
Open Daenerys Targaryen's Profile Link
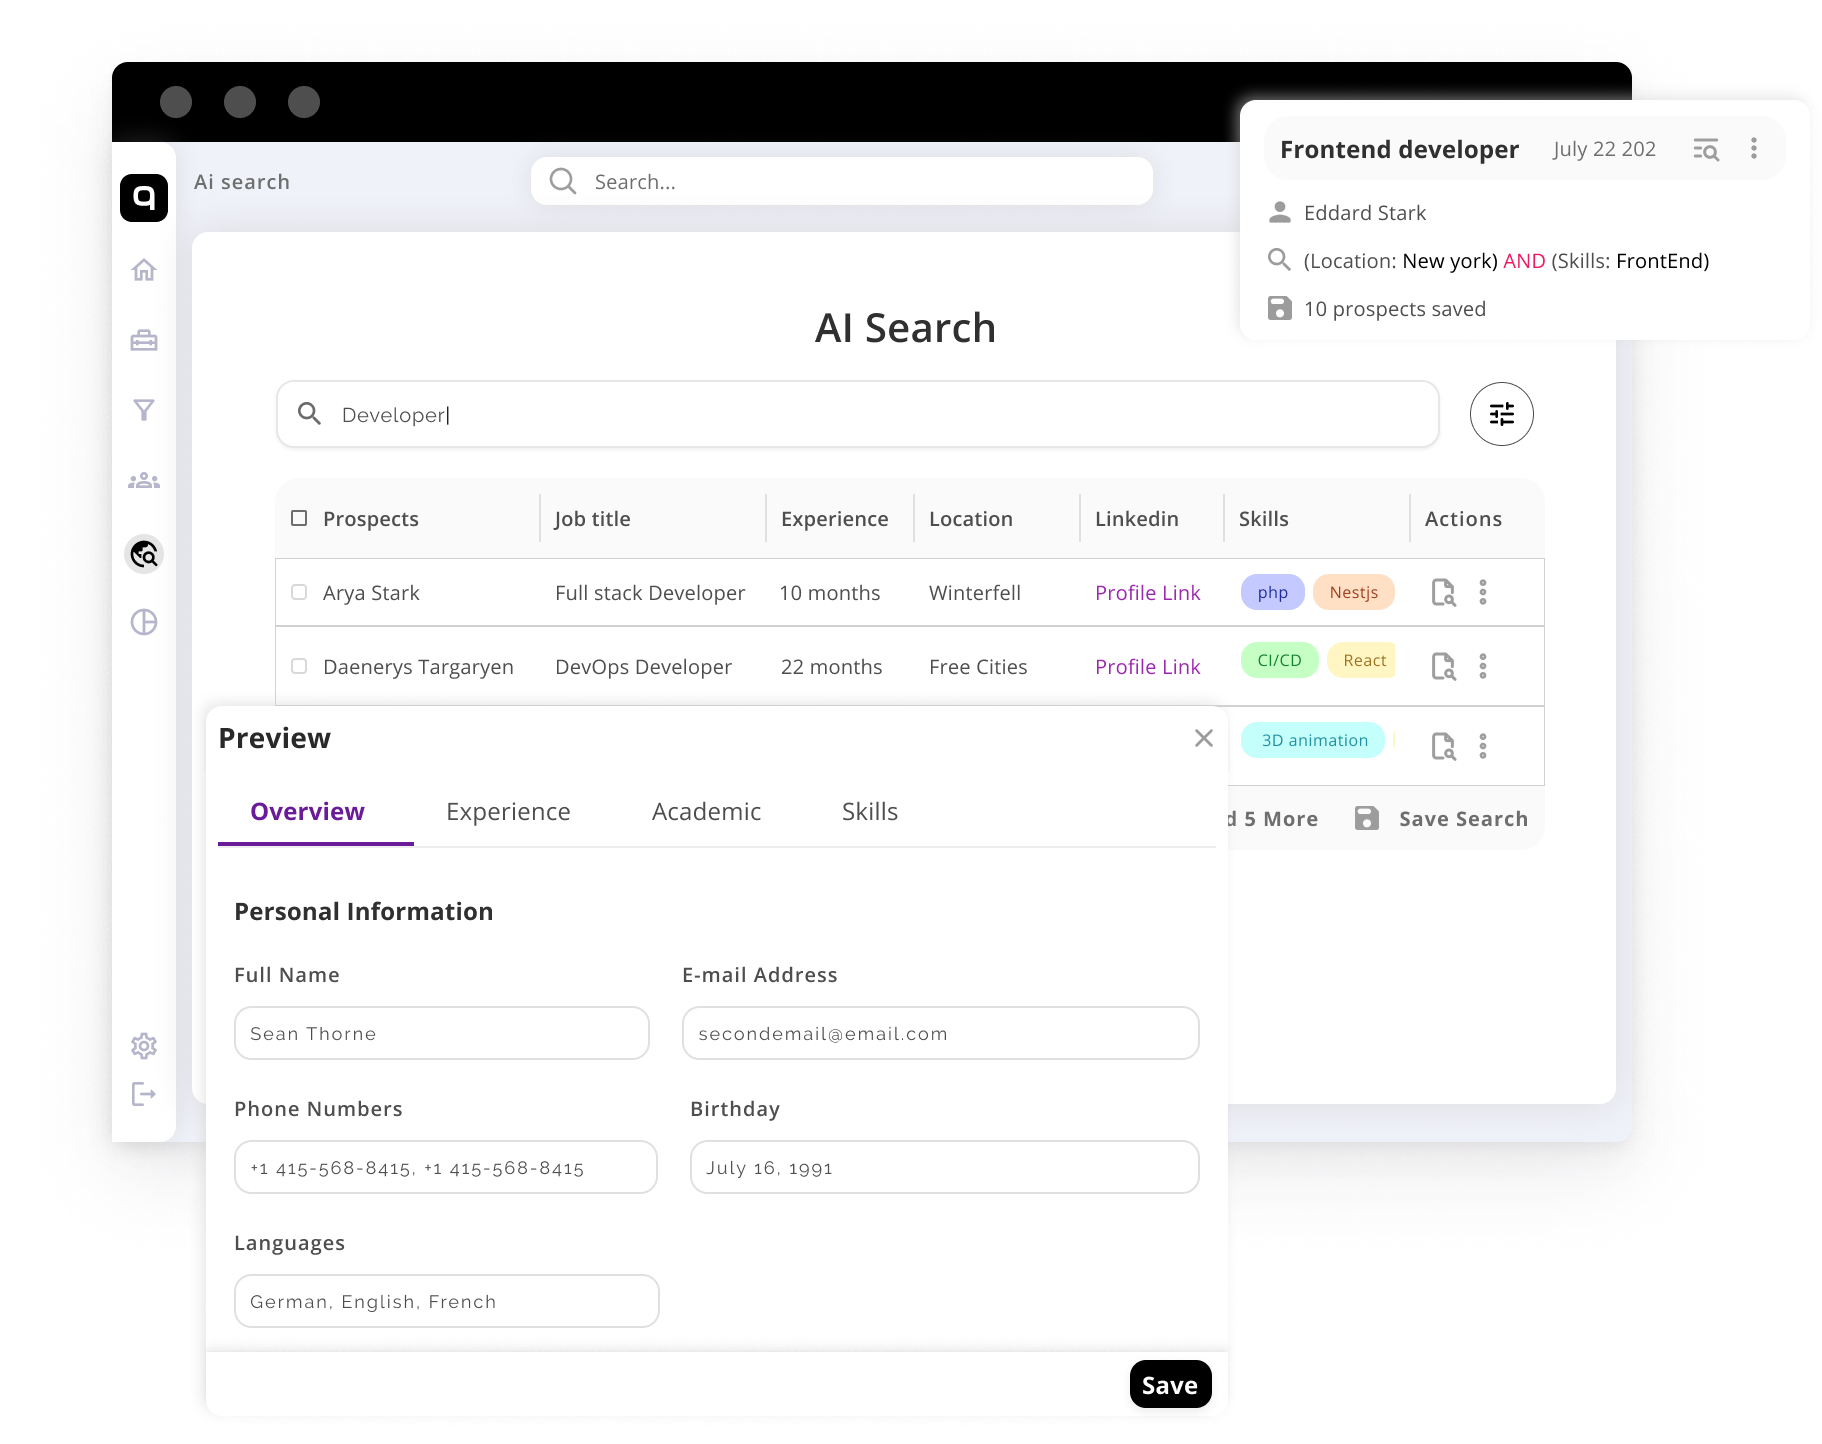click(1147, 666)
